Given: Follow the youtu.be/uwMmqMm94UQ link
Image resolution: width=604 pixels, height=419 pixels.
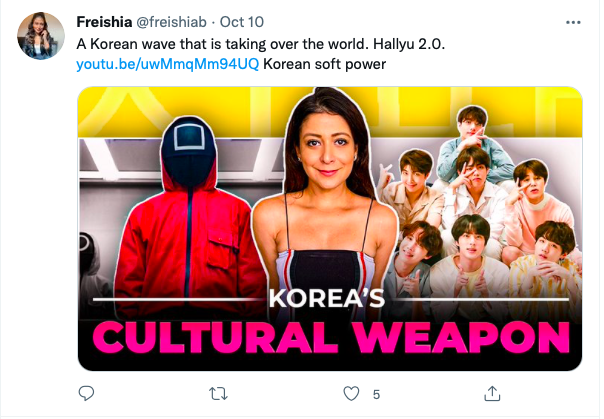Looking at the screenshot, I should [168, 64].
